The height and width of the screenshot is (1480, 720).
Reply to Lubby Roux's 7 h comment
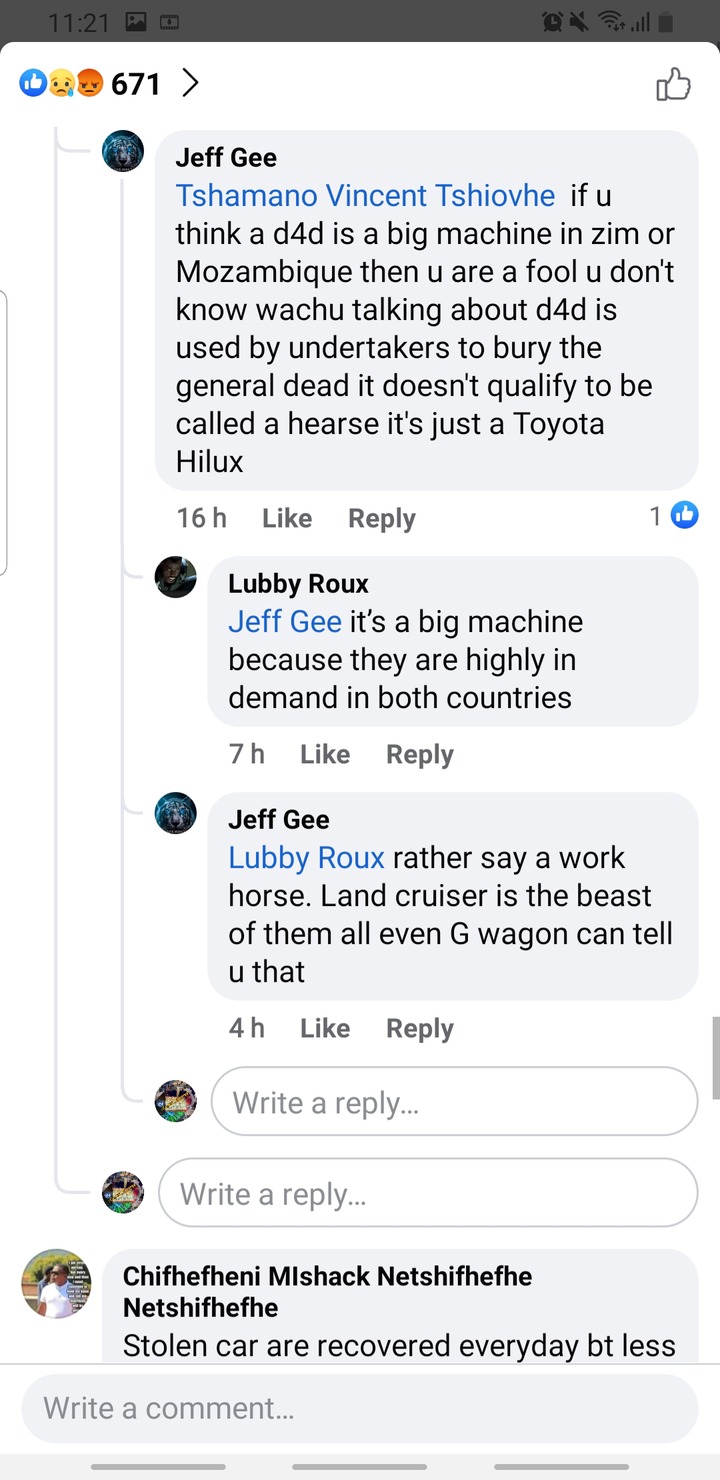(420, 754)
